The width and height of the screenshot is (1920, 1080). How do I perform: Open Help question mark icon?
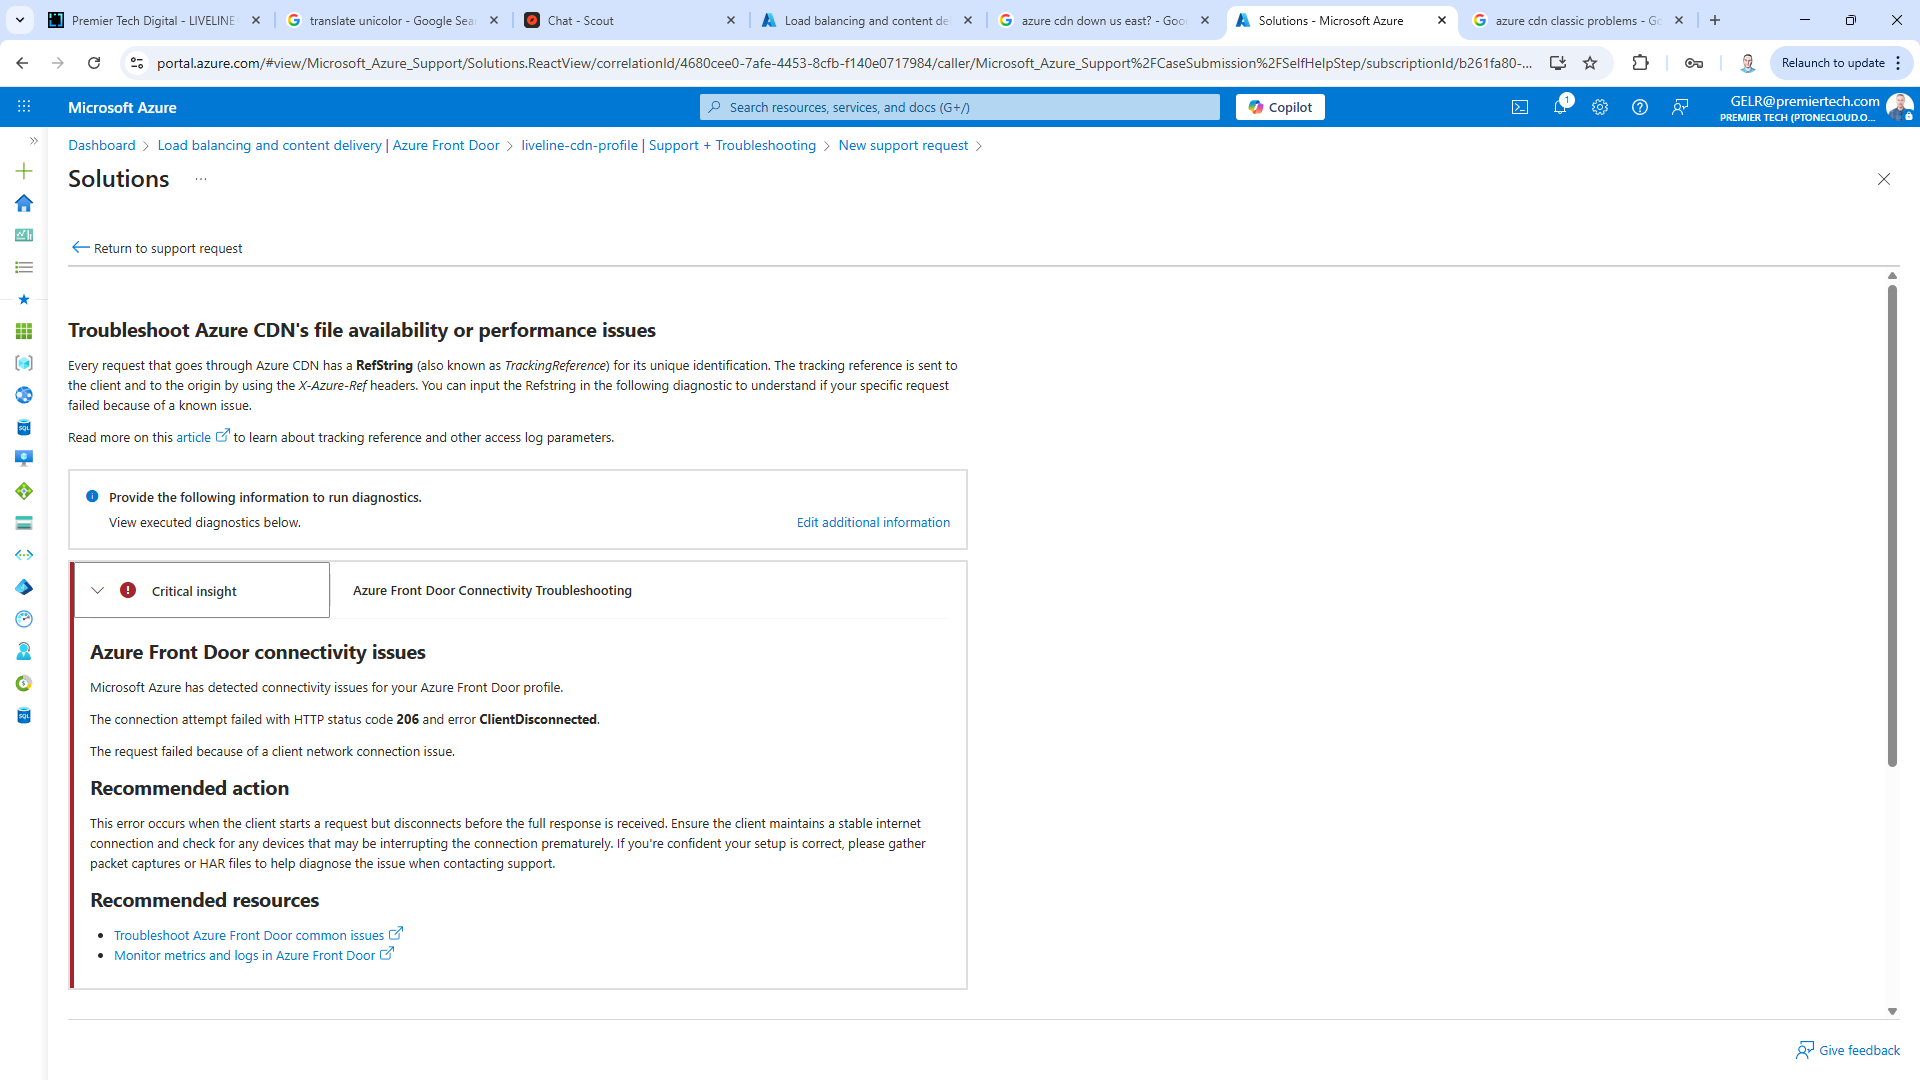point(1639,107)
